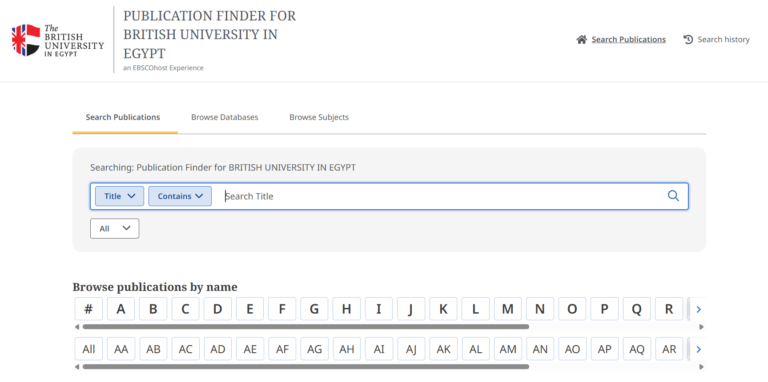Browse publications starting with N
Screen dimensions: 768x382
pyautogui.click(x=540, y=309)
